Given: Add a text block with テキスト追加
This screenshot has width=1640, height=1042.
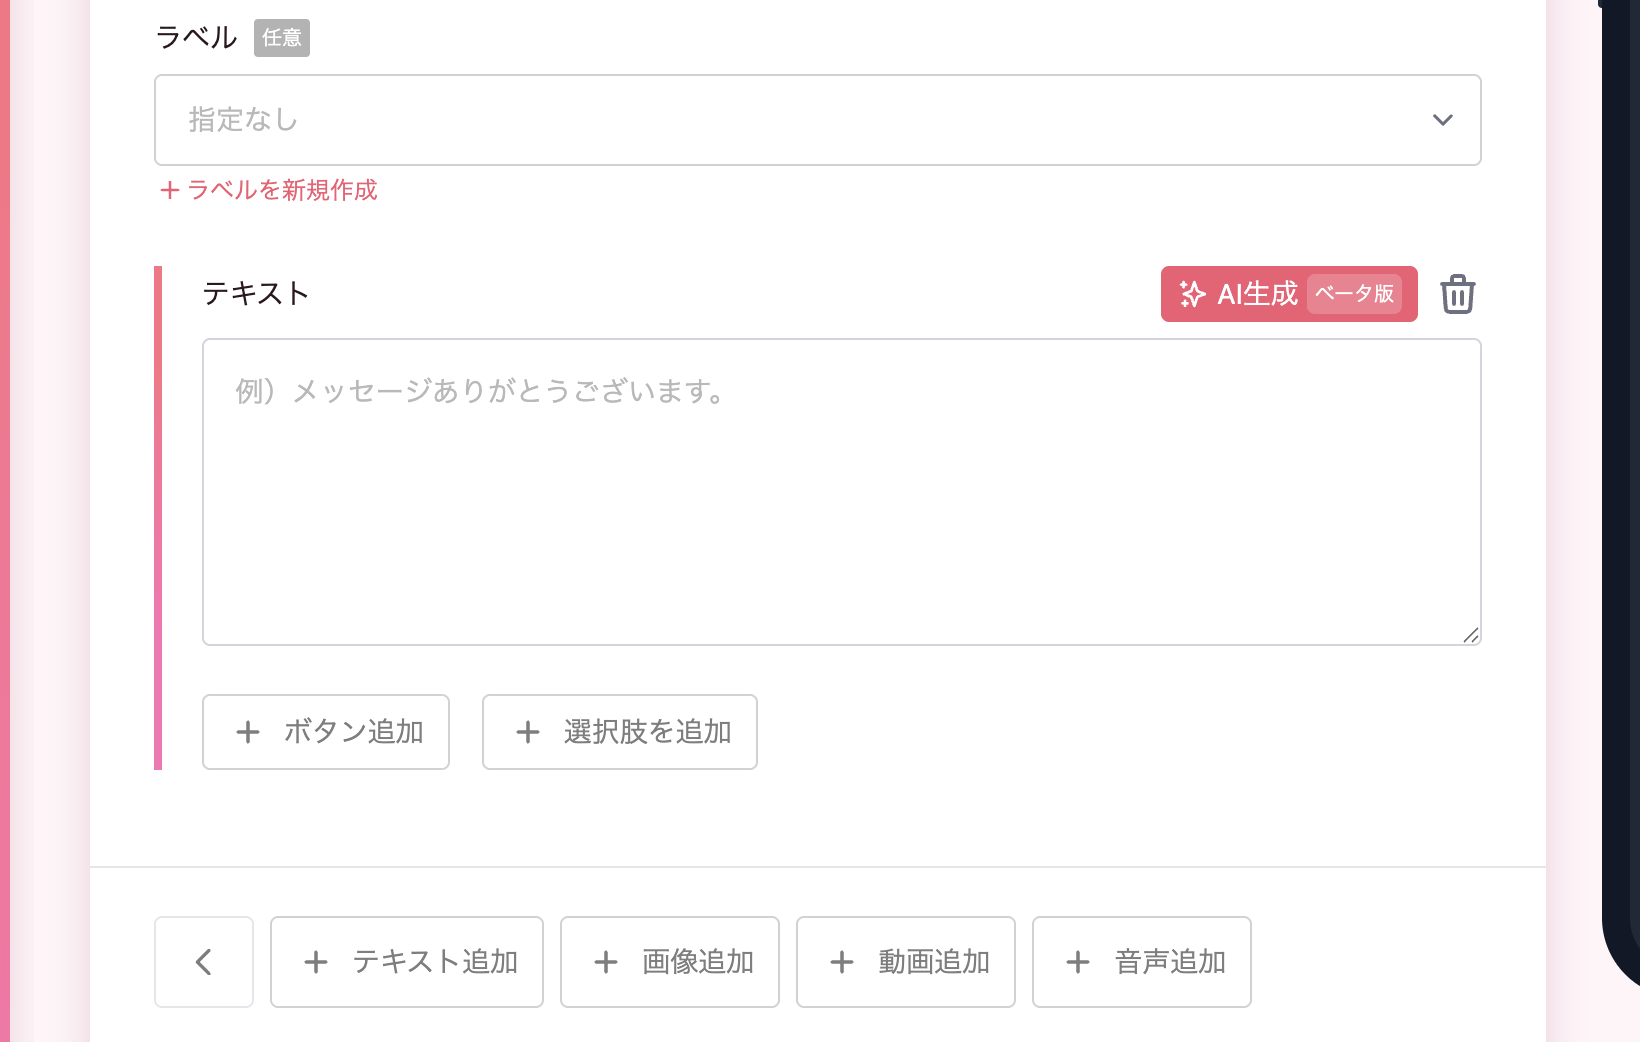Looking at the screenshot, I should point(435,962).
